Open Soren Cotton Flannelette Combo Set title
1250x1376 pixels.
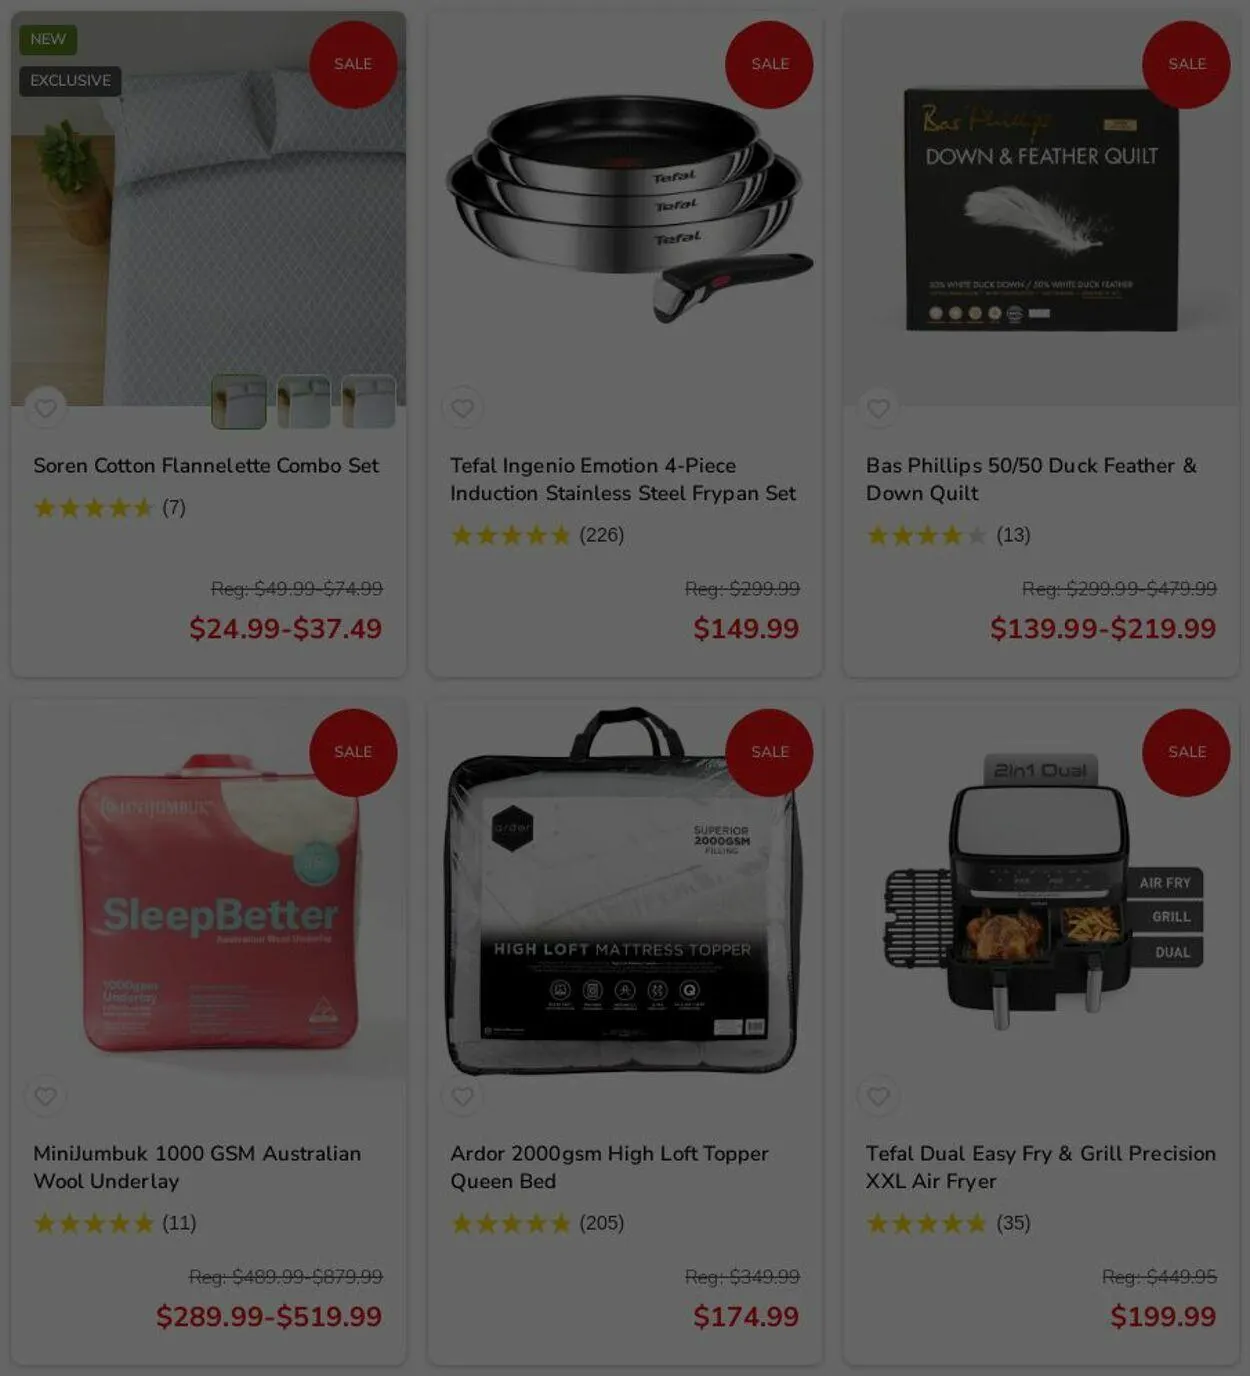pyautogui.click(x=206, y=465)
